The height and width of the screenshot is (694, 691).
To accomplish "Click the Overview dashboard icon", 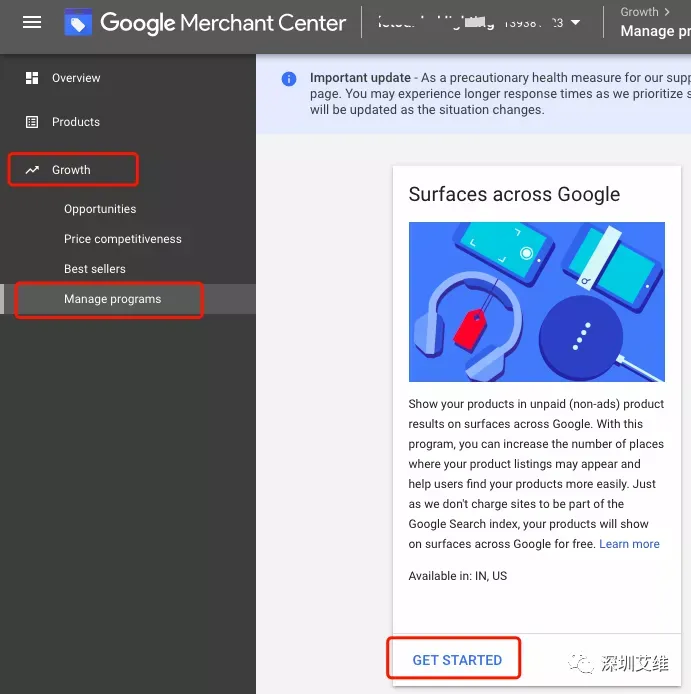I will click(32, 78).
